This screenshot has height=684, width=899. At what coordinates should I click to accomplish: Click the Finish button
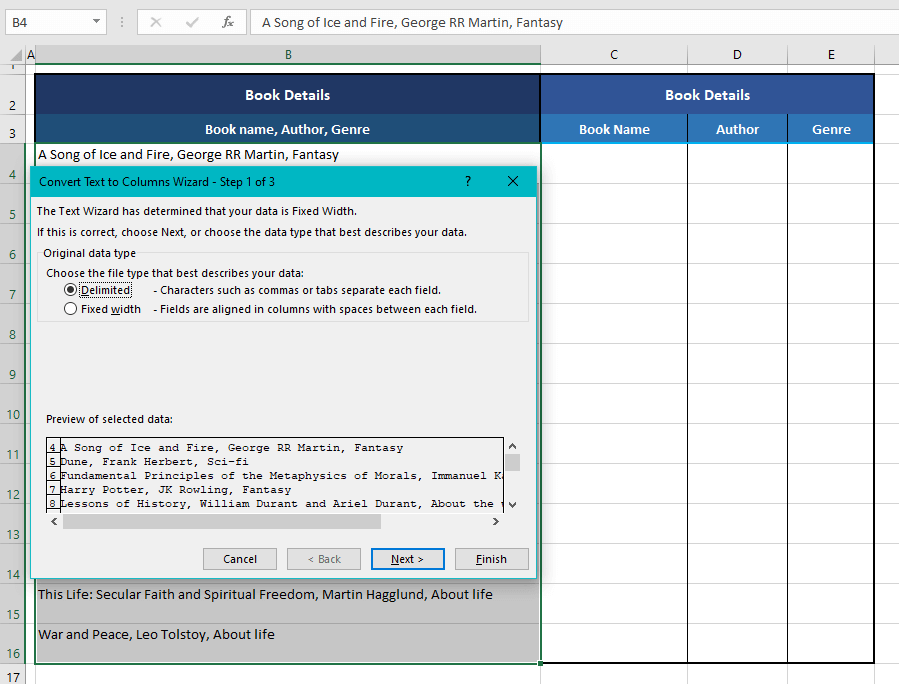[x=491, y=559]
